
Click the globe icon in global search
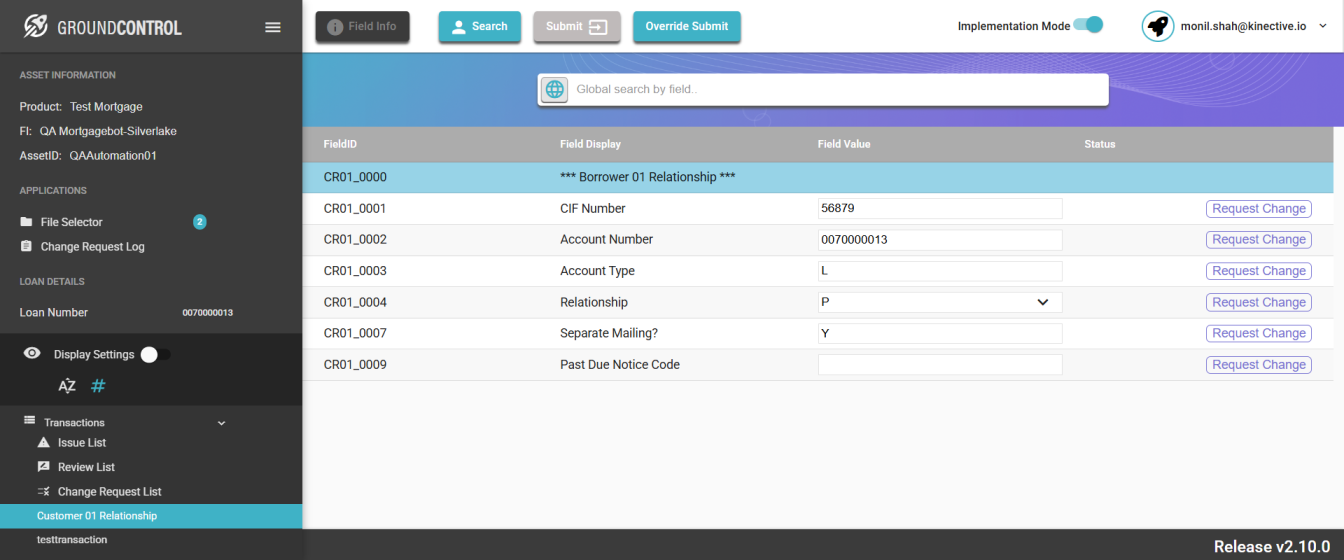pos(554,89)
